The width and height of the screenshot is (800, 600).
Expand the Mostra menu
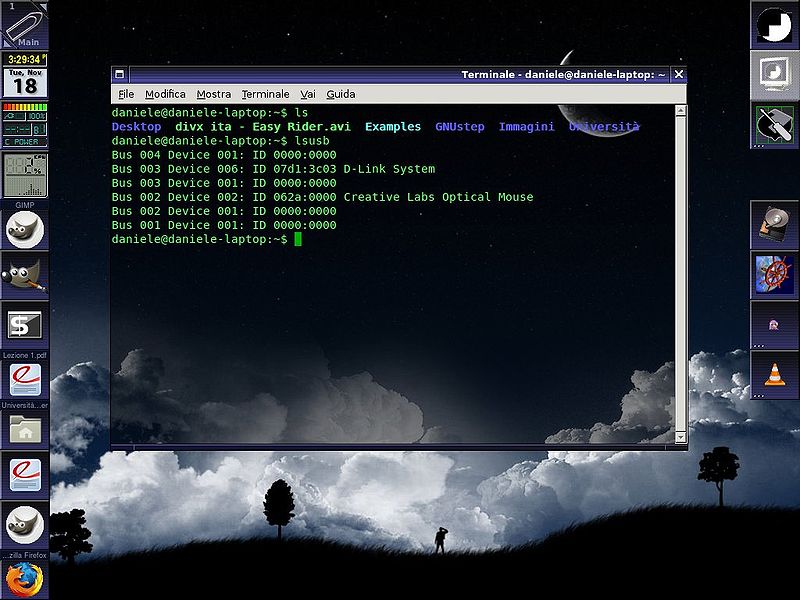click(x=213, y=94)
